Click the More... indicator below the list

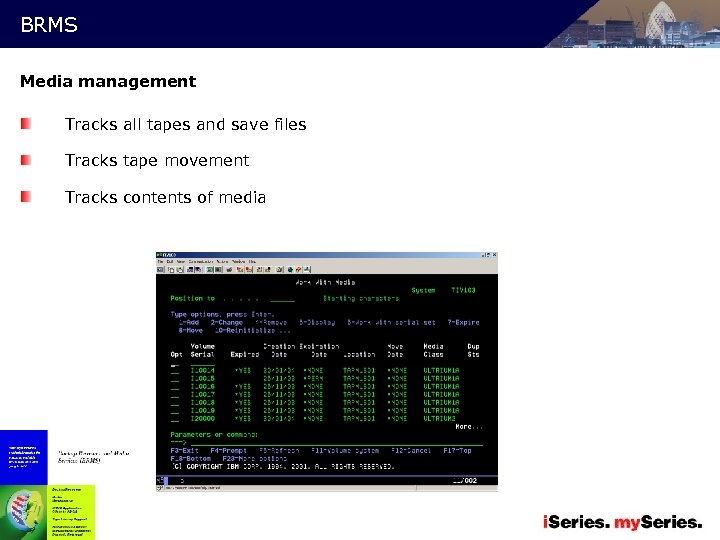coord(469,427)
